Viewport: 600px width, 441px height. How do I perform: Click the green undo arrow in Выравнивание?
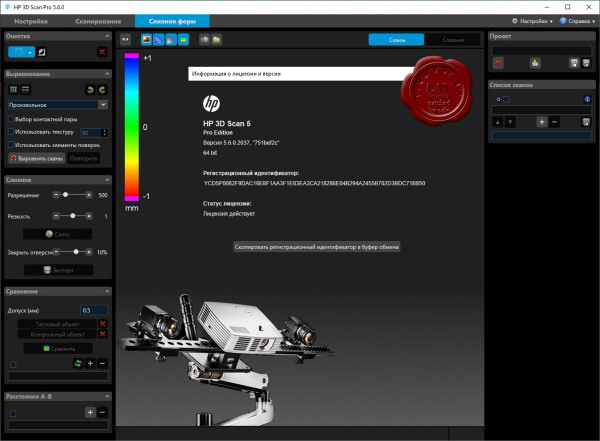(x=90, y=90)
